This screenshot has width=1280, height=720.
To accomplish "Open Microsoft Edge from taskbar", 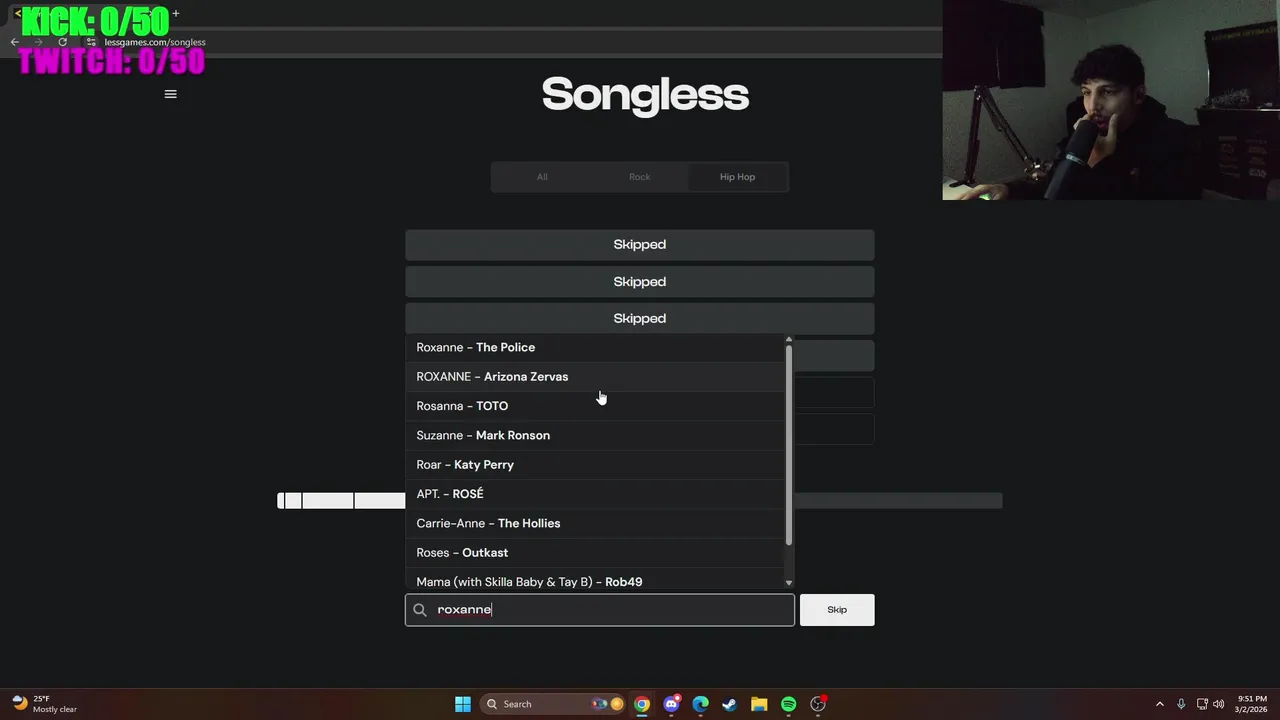I will tap(701, 704).
